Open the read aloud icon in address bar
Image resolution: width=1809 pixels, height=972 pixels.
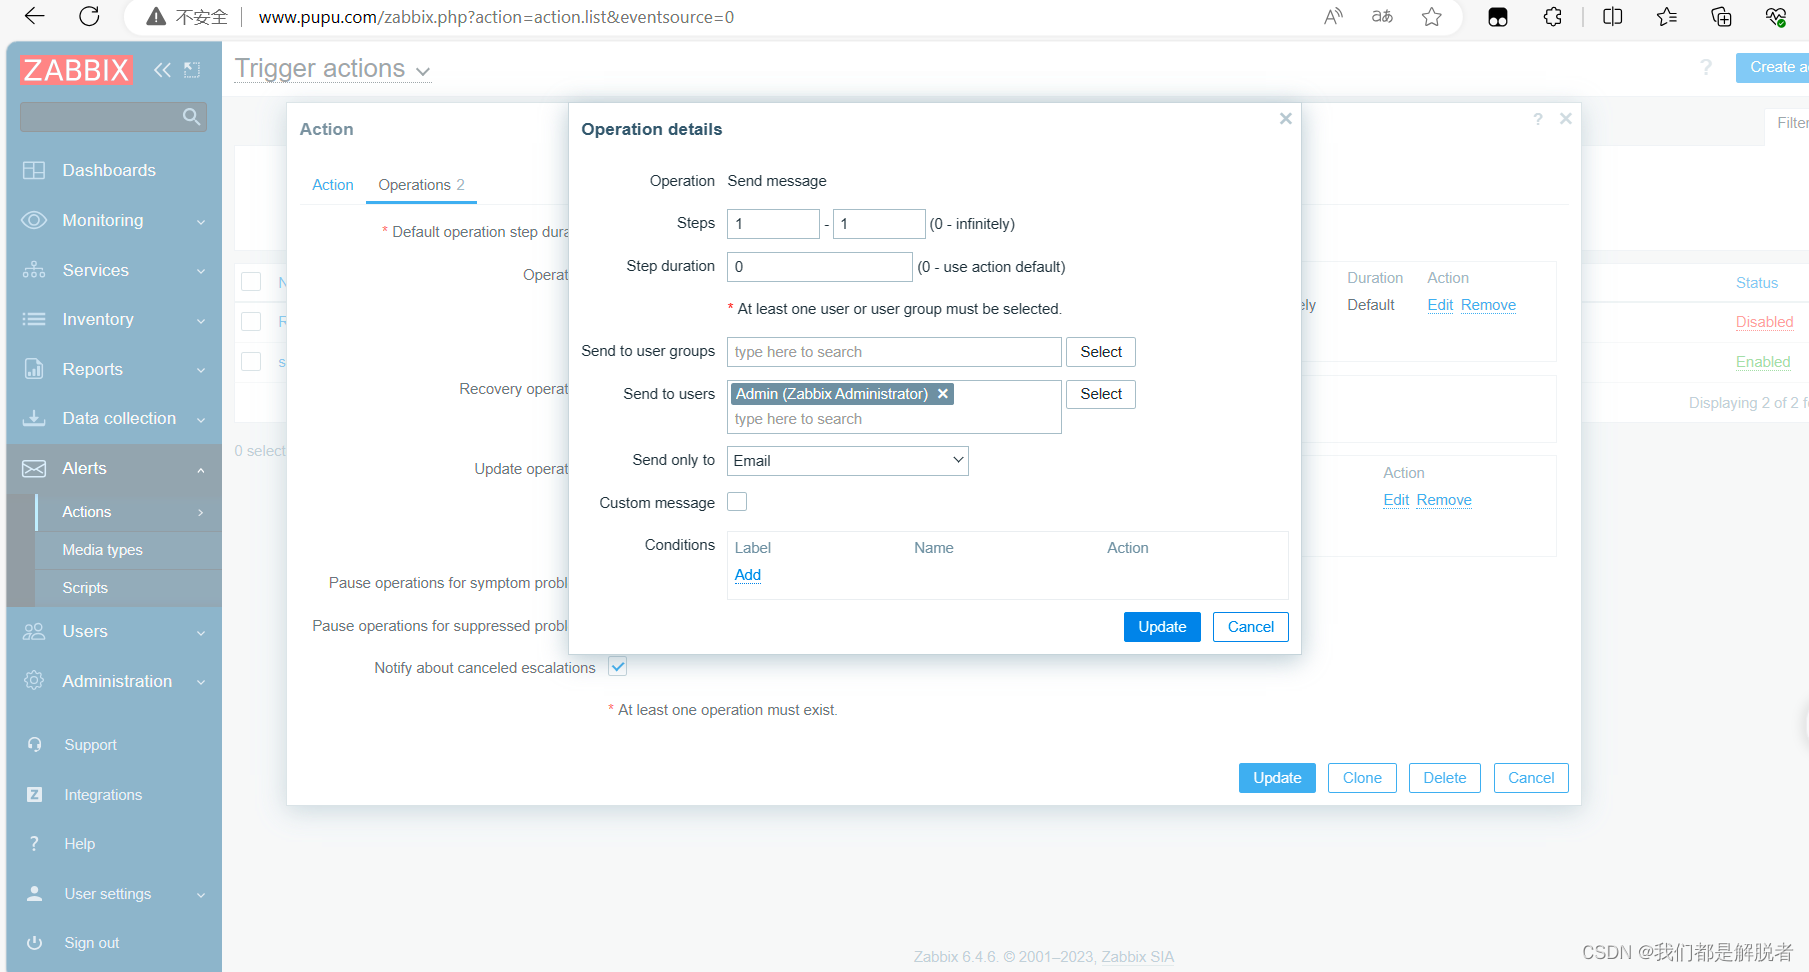[x=1333, y=16]
